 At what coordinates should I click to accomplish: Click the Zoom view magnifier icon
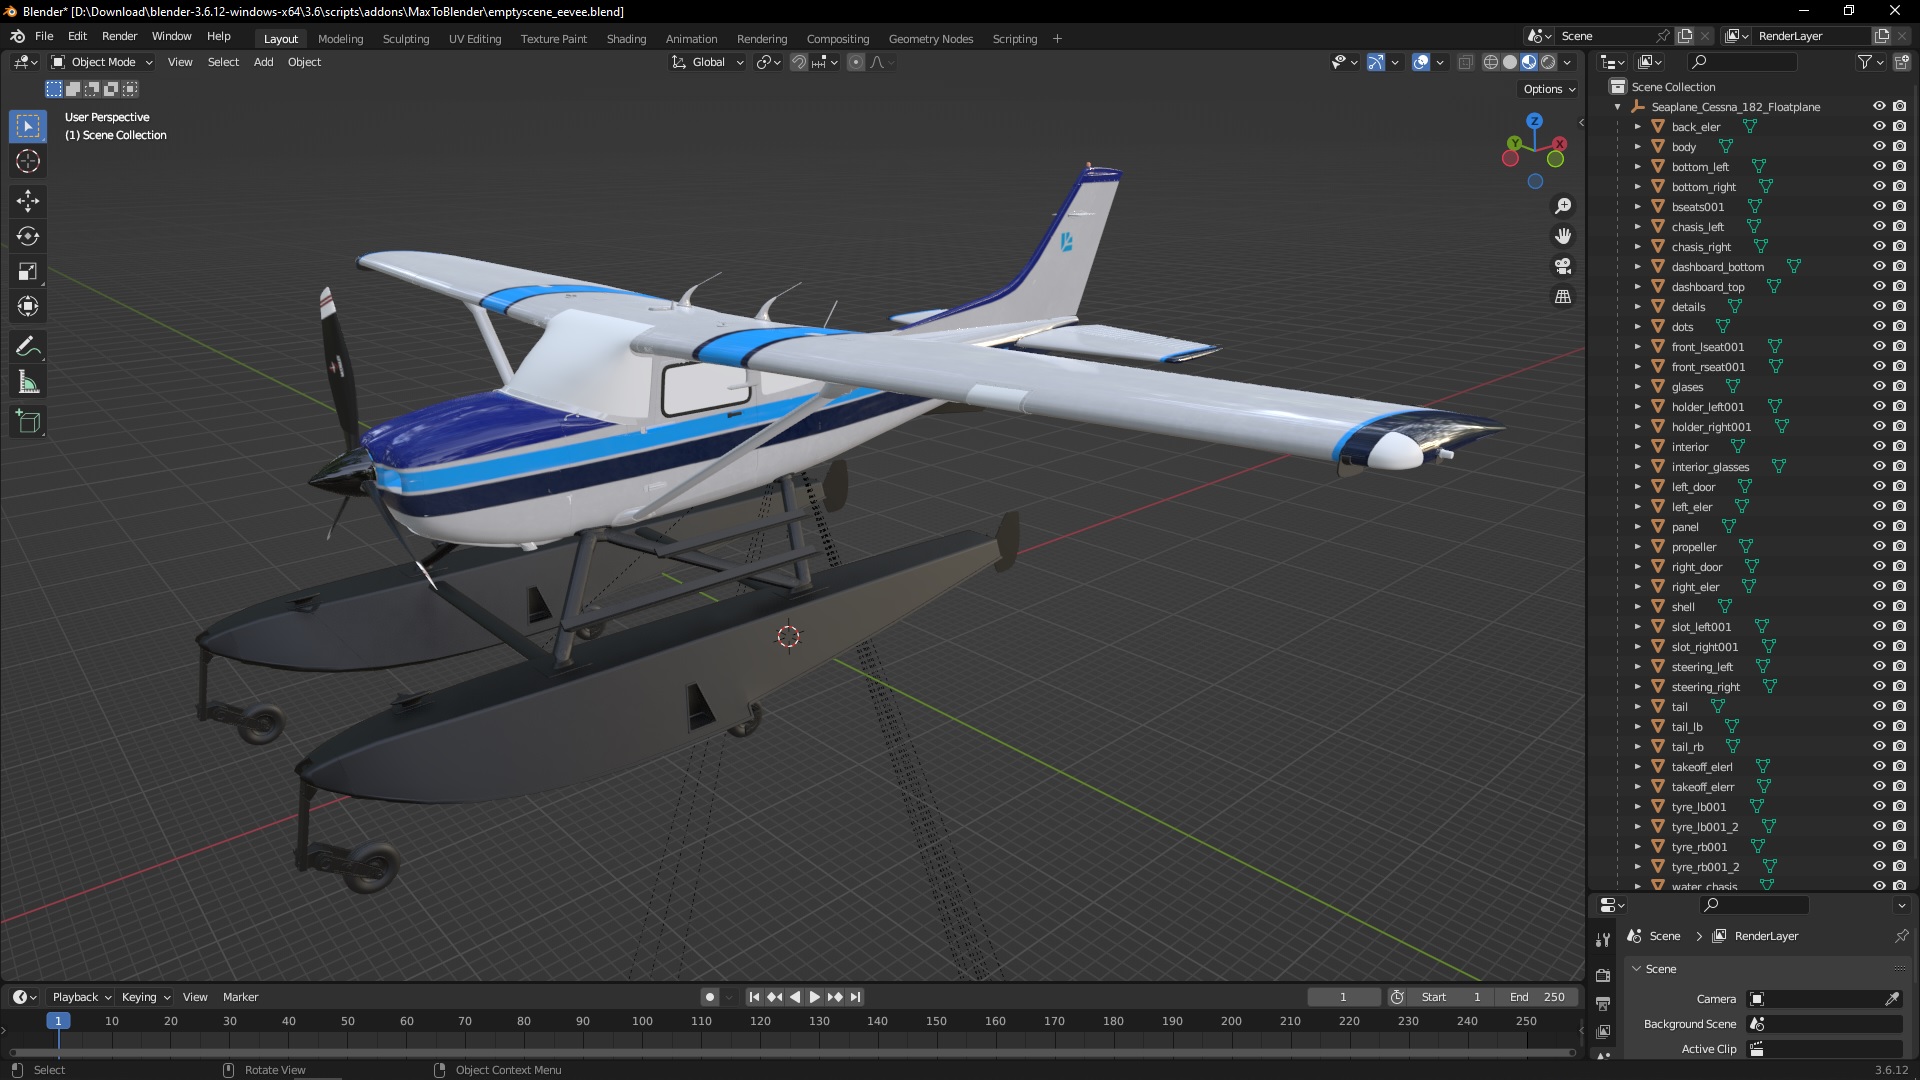[1563, 206]
